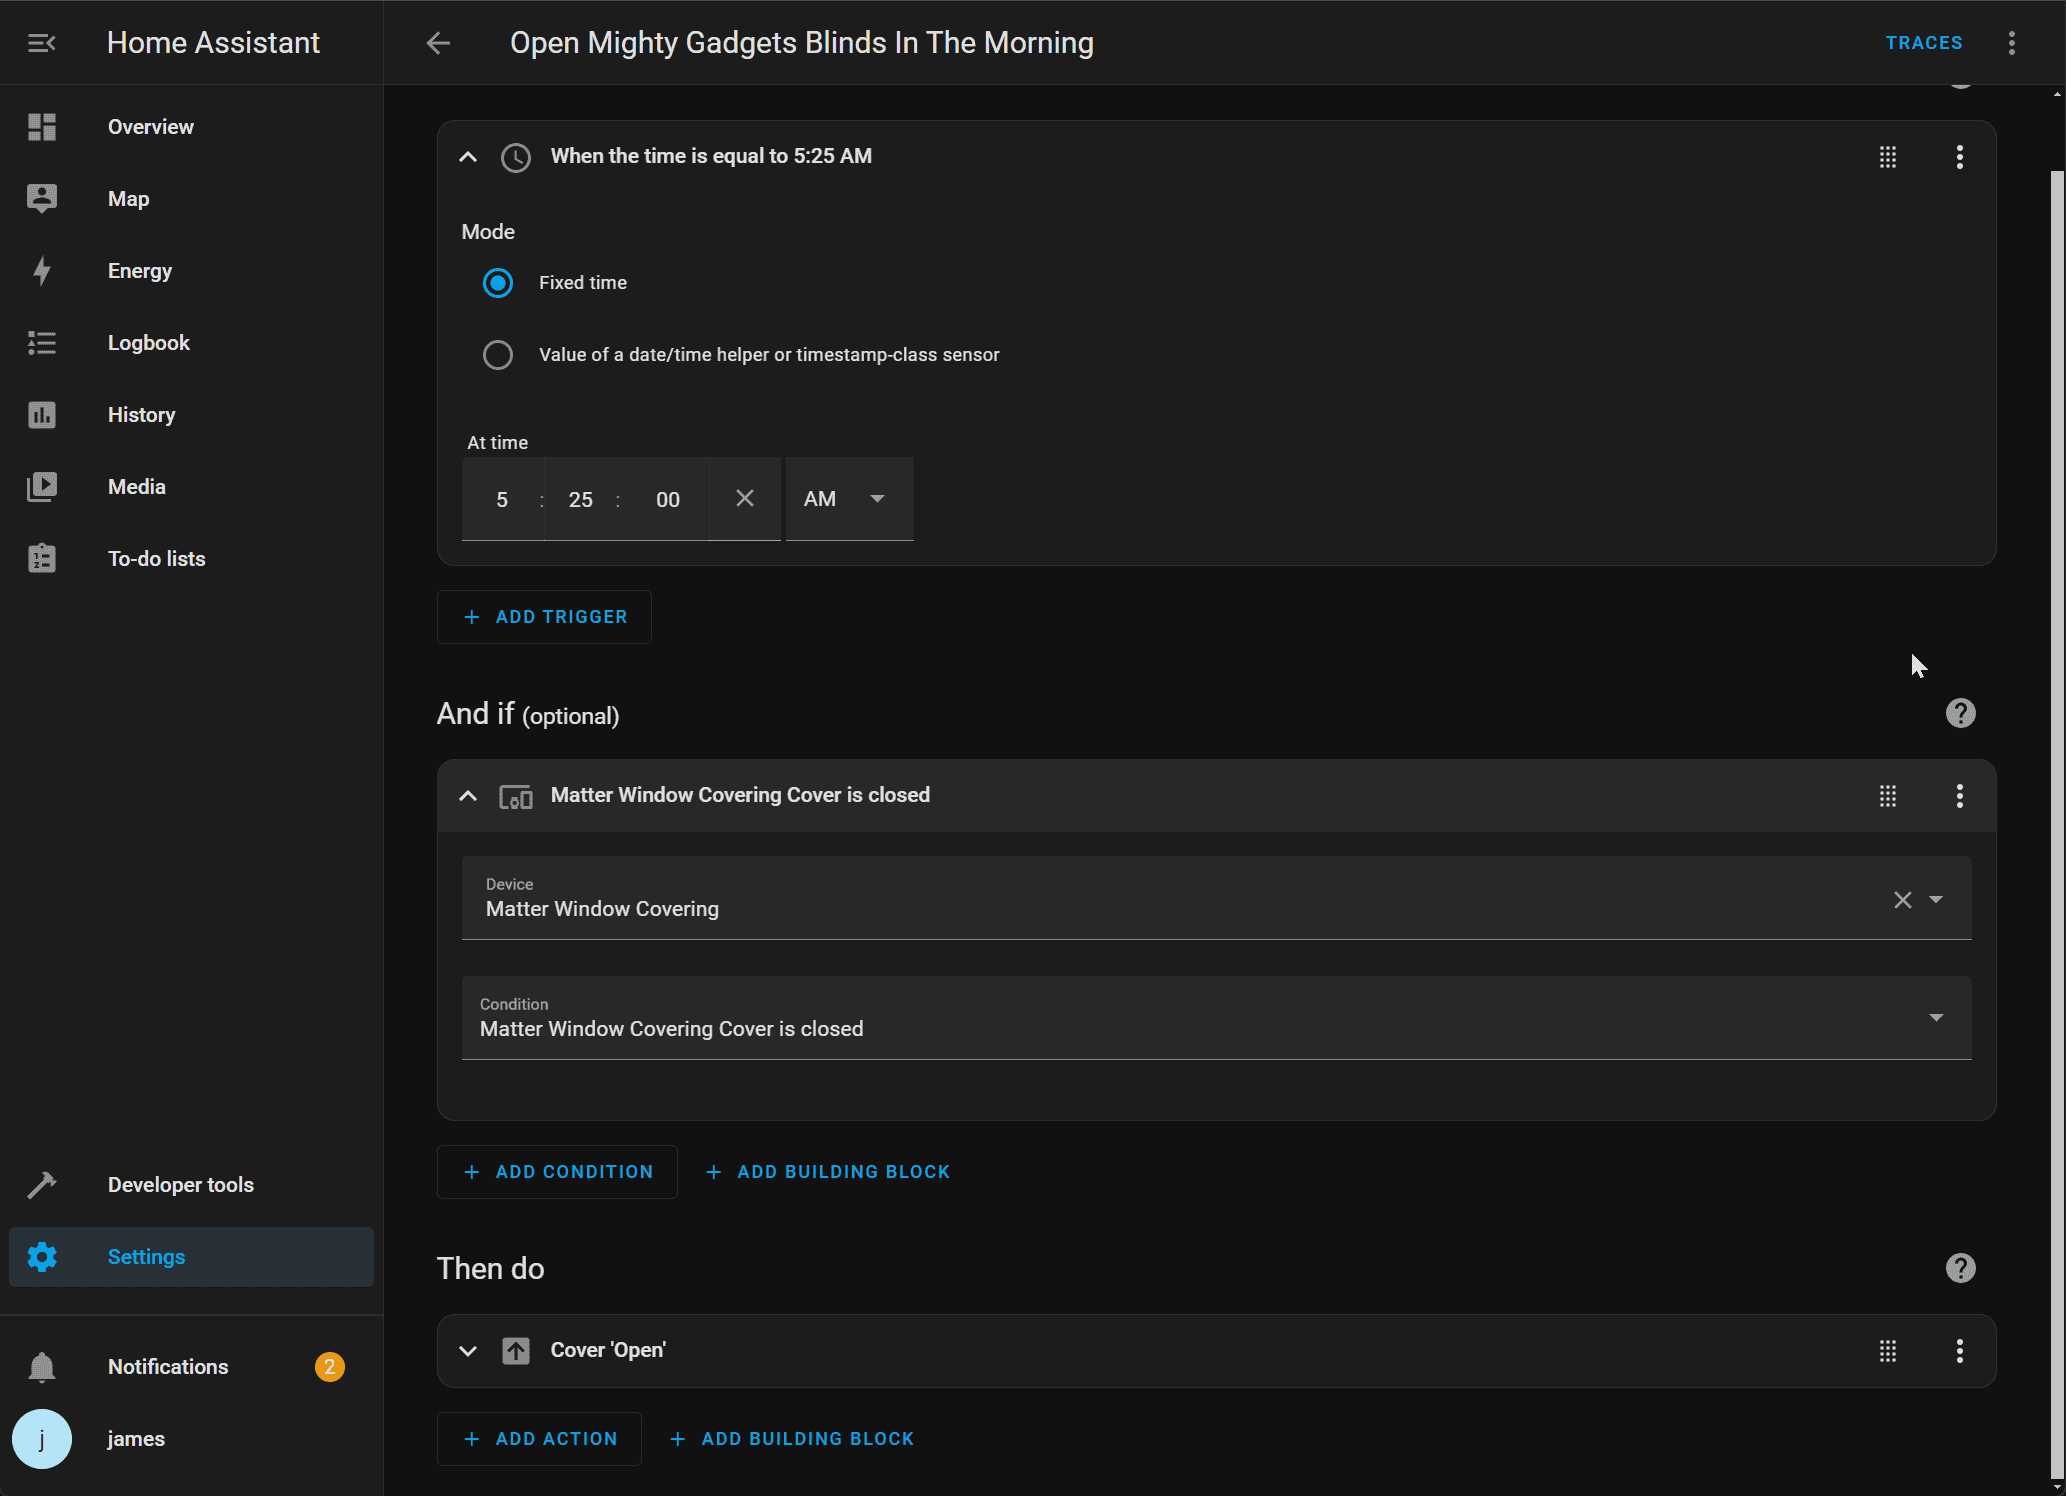Open the automation overflow menu in the header
The height and width of the screenshot is (1496, 2066).
[2011, 43]
